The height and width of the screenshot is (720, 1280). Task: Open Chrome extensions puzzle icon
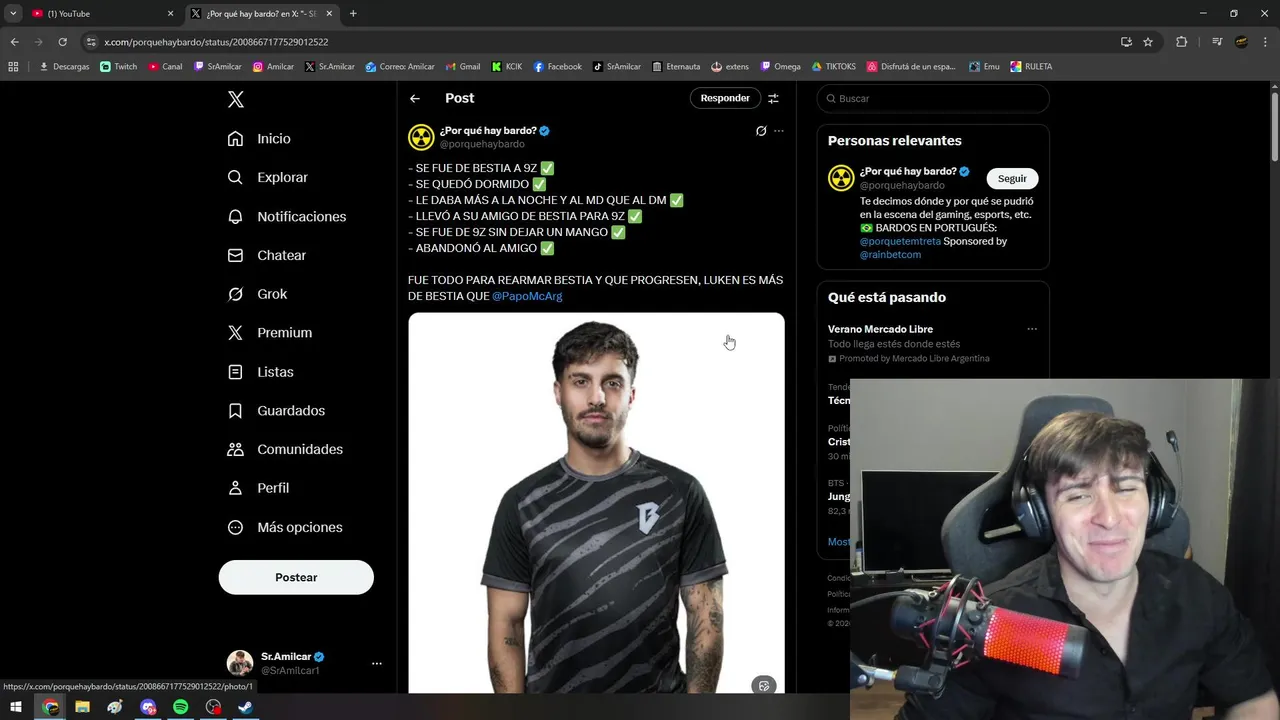pyautogui.click(x=1181, y=42)
